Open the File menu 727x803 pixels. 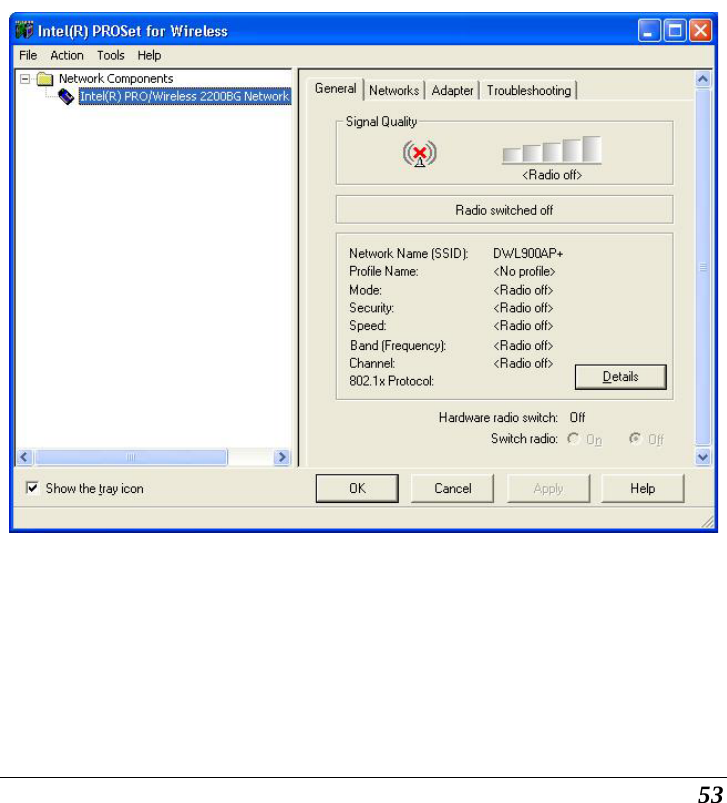coord(28,55)
